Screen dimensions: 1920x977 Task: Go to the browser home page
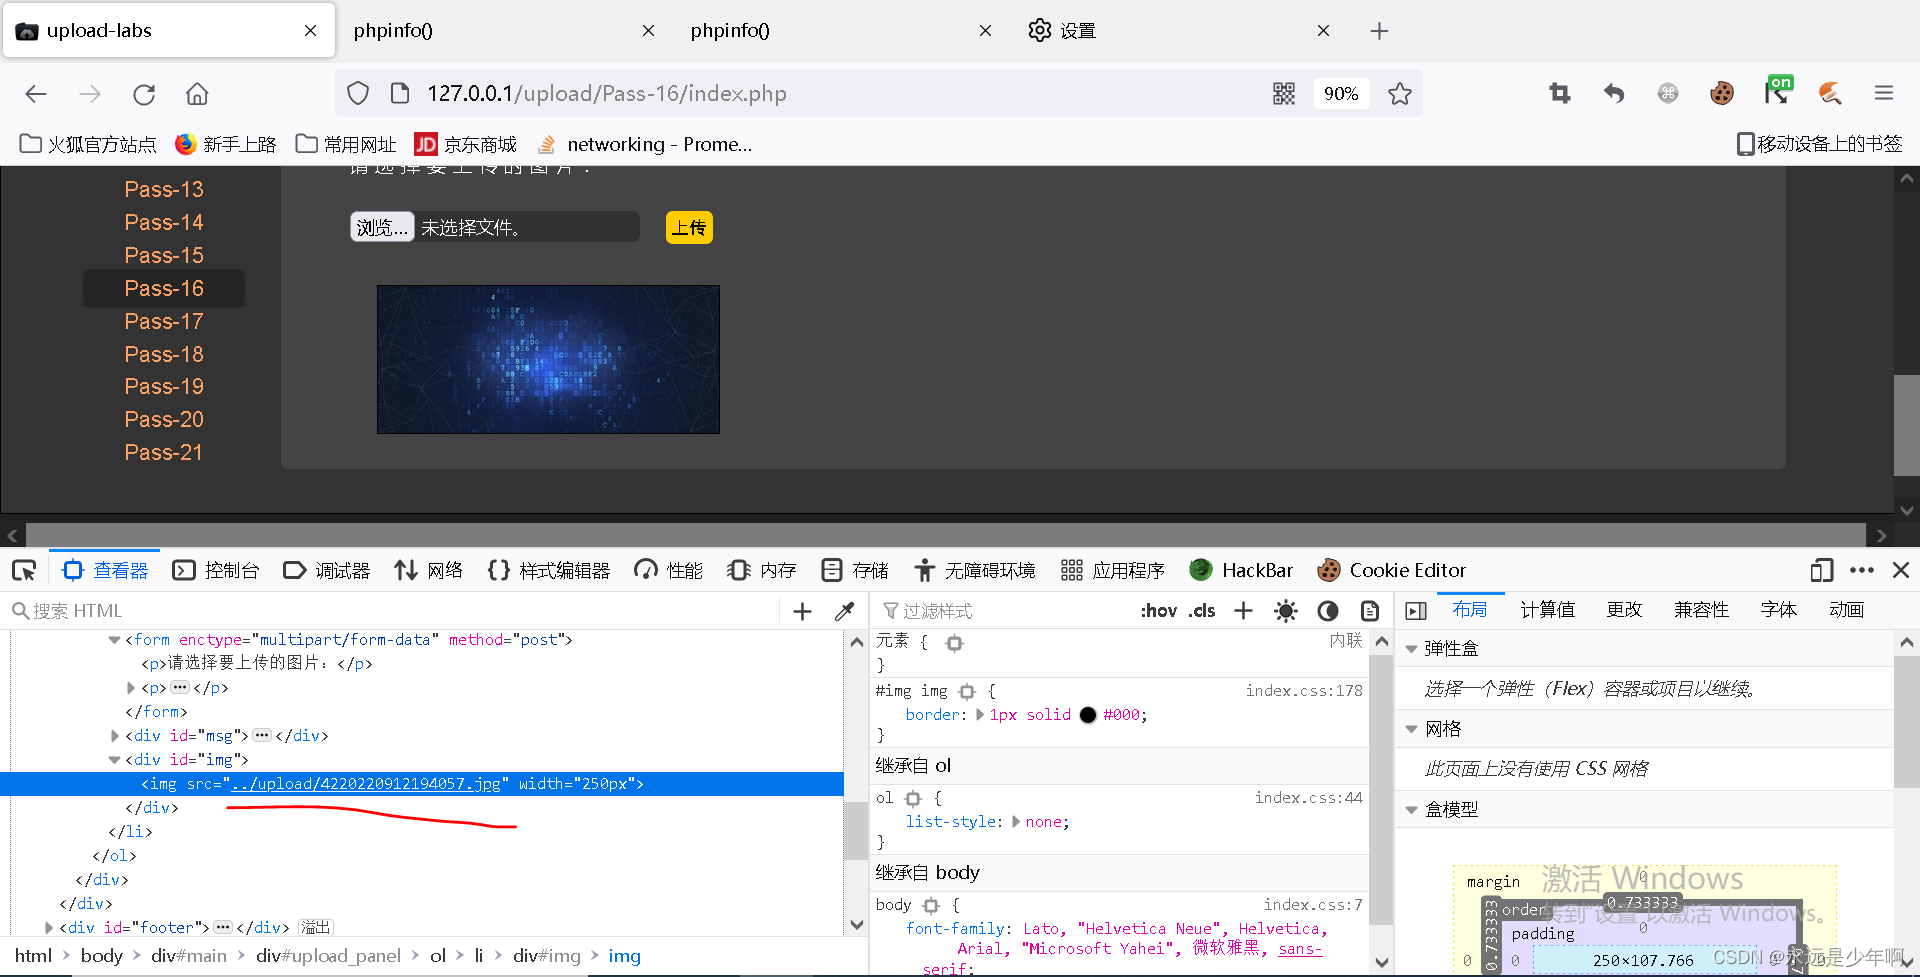pos(197,94)
